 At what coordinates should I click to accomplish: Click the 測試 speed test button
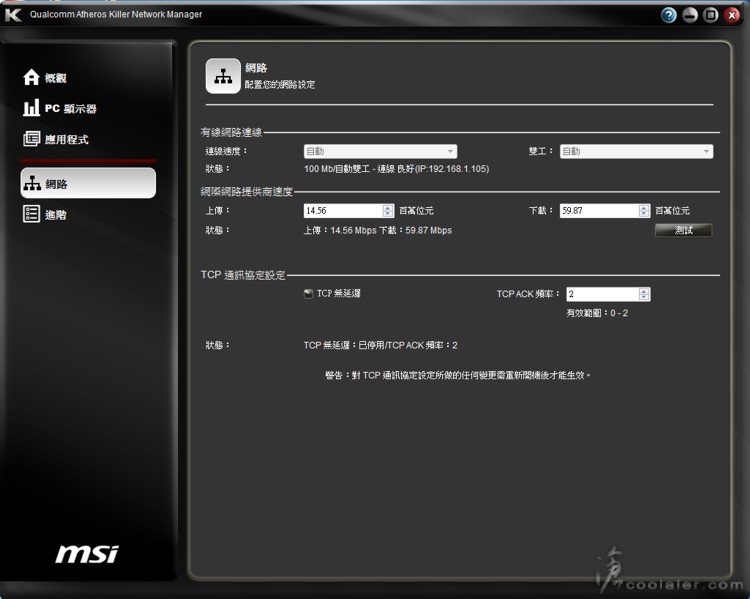pyautogui.click(x=684, y=230)
